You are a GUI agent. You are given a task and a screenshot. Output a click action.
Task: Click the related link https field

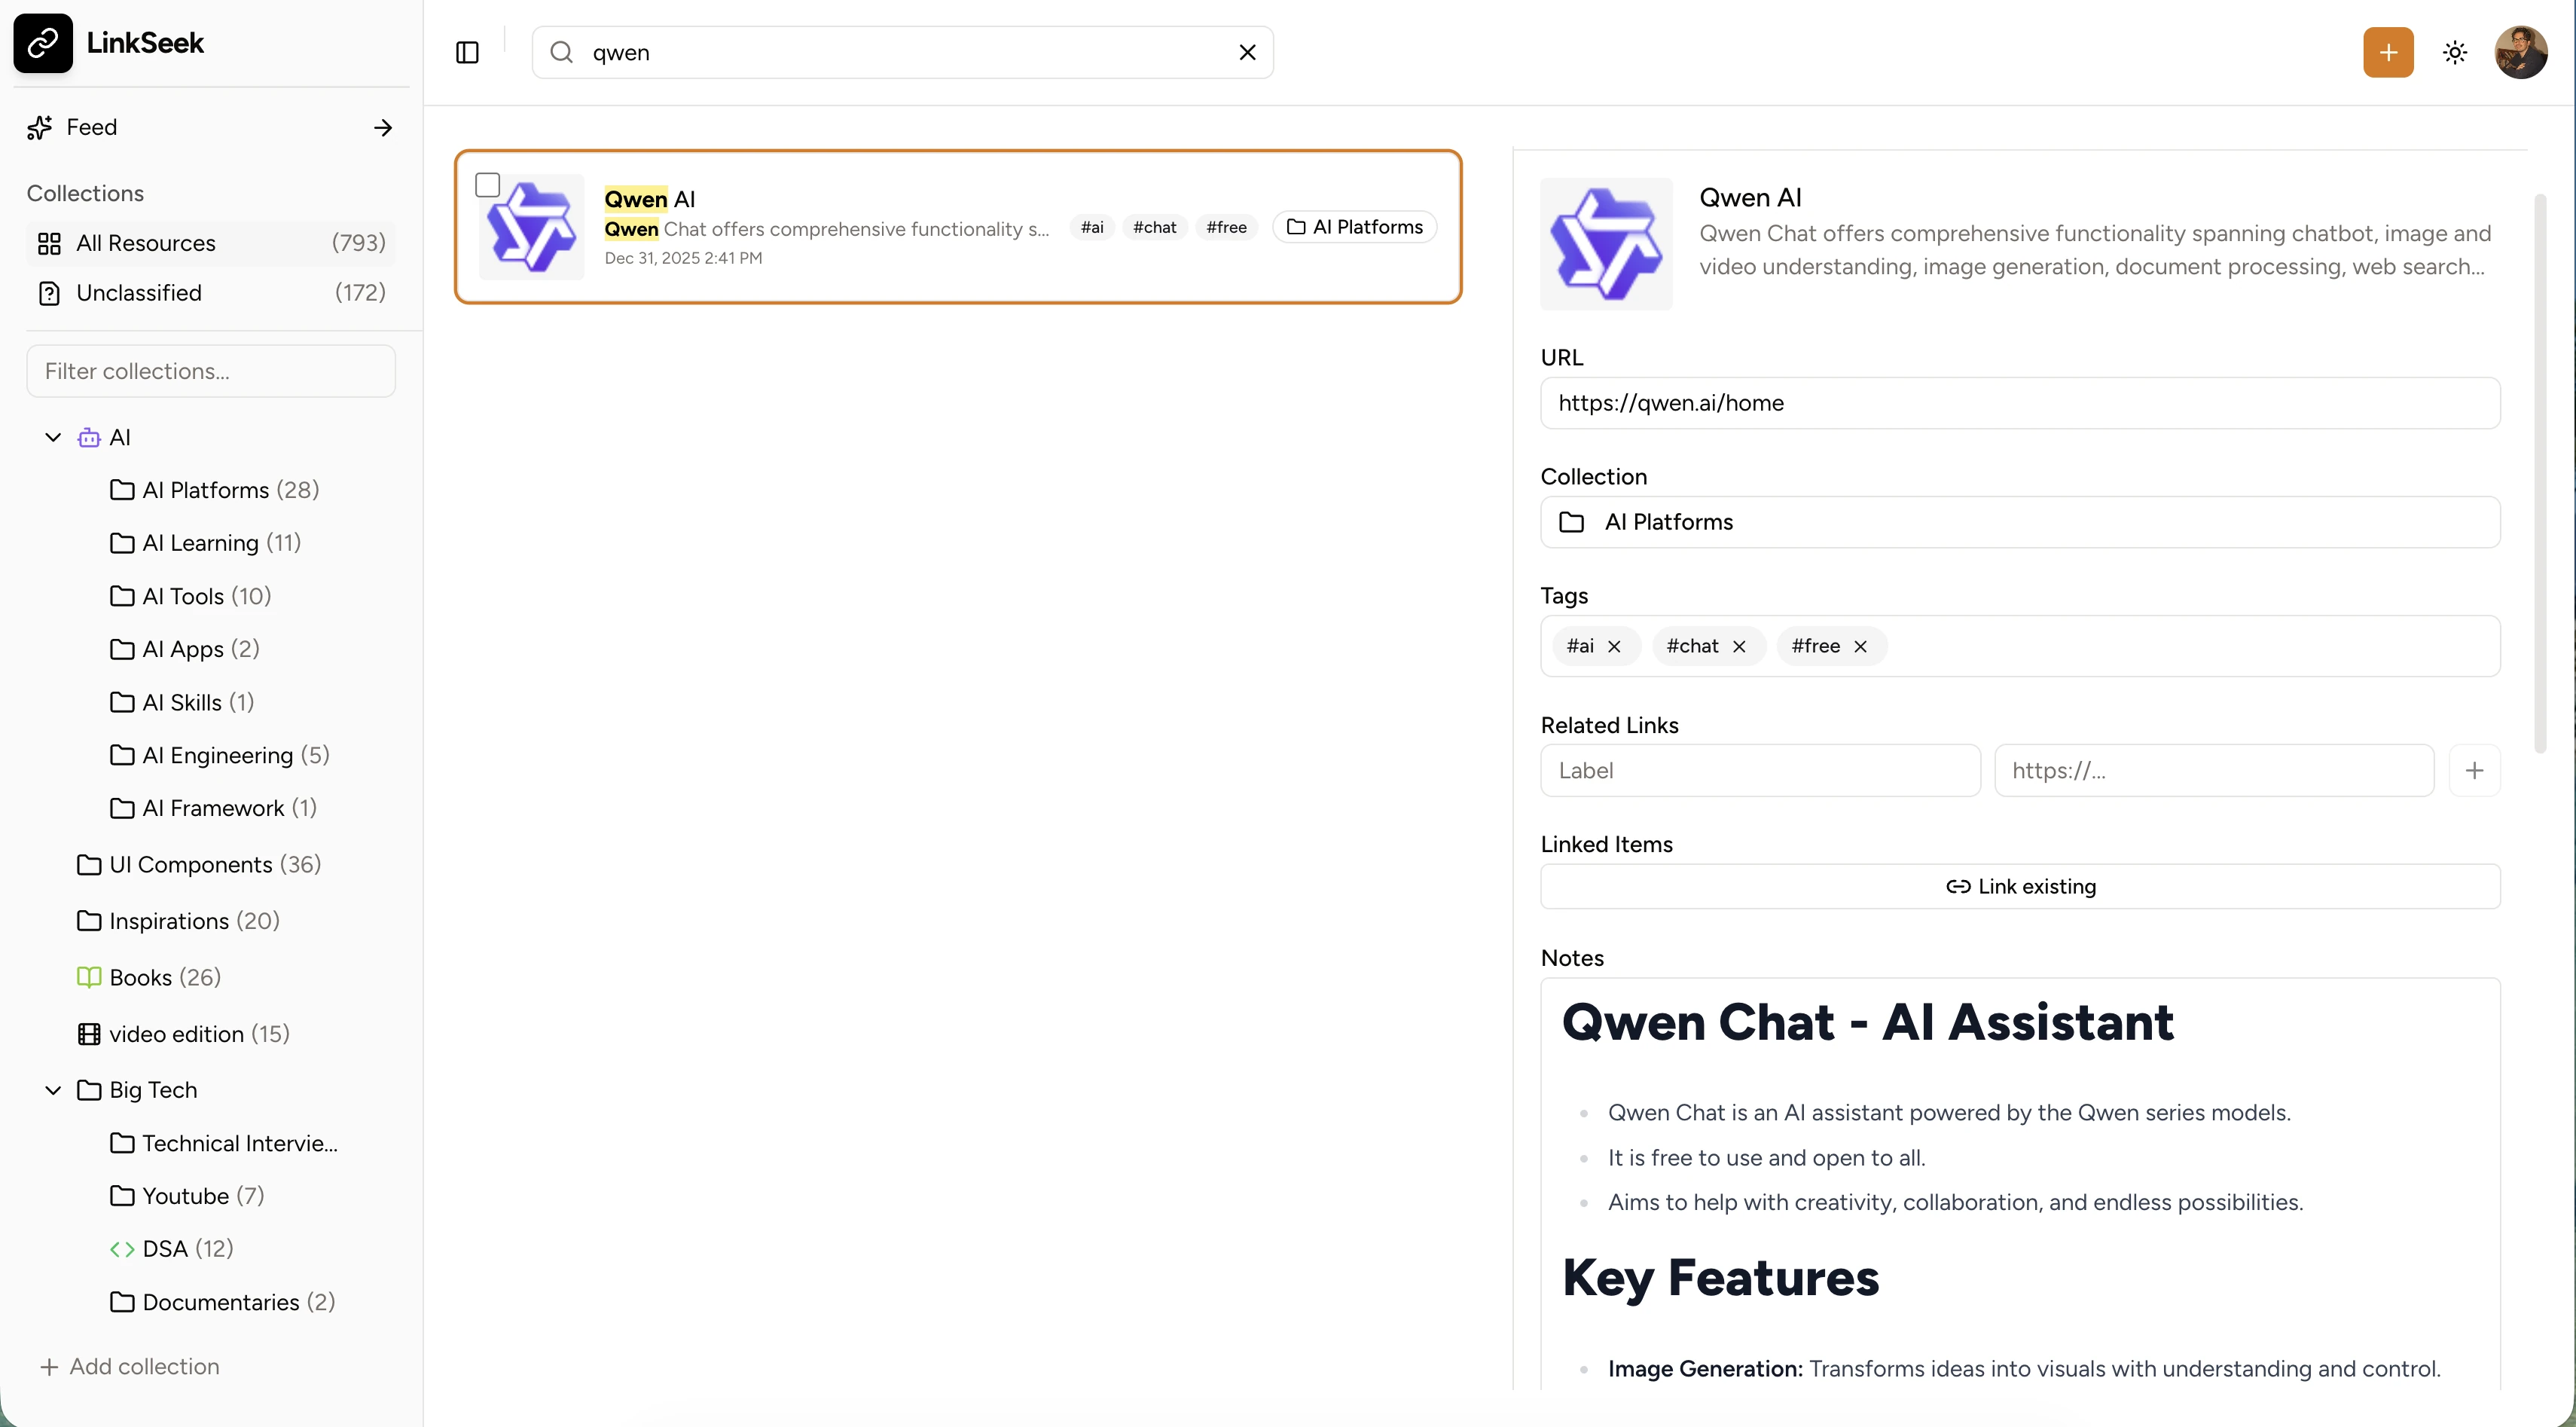click(x=2214, y=770)
